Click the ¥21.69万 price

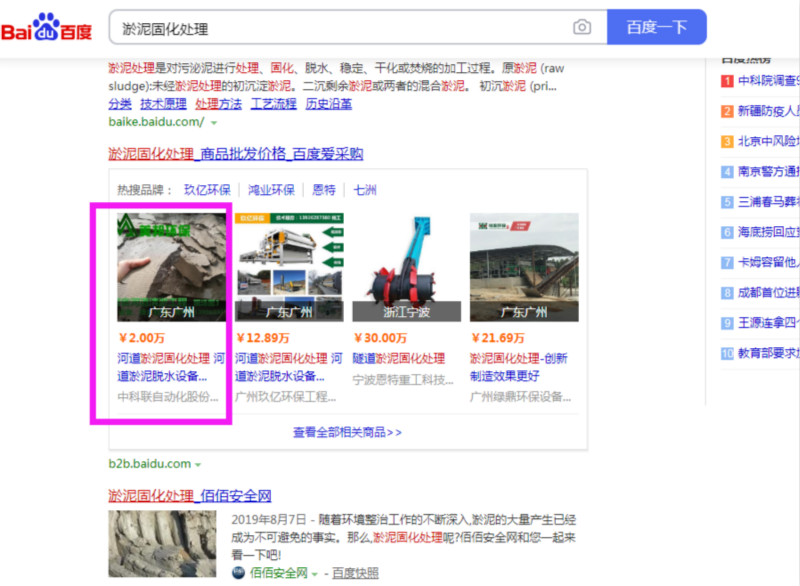[x=497, y=338]
